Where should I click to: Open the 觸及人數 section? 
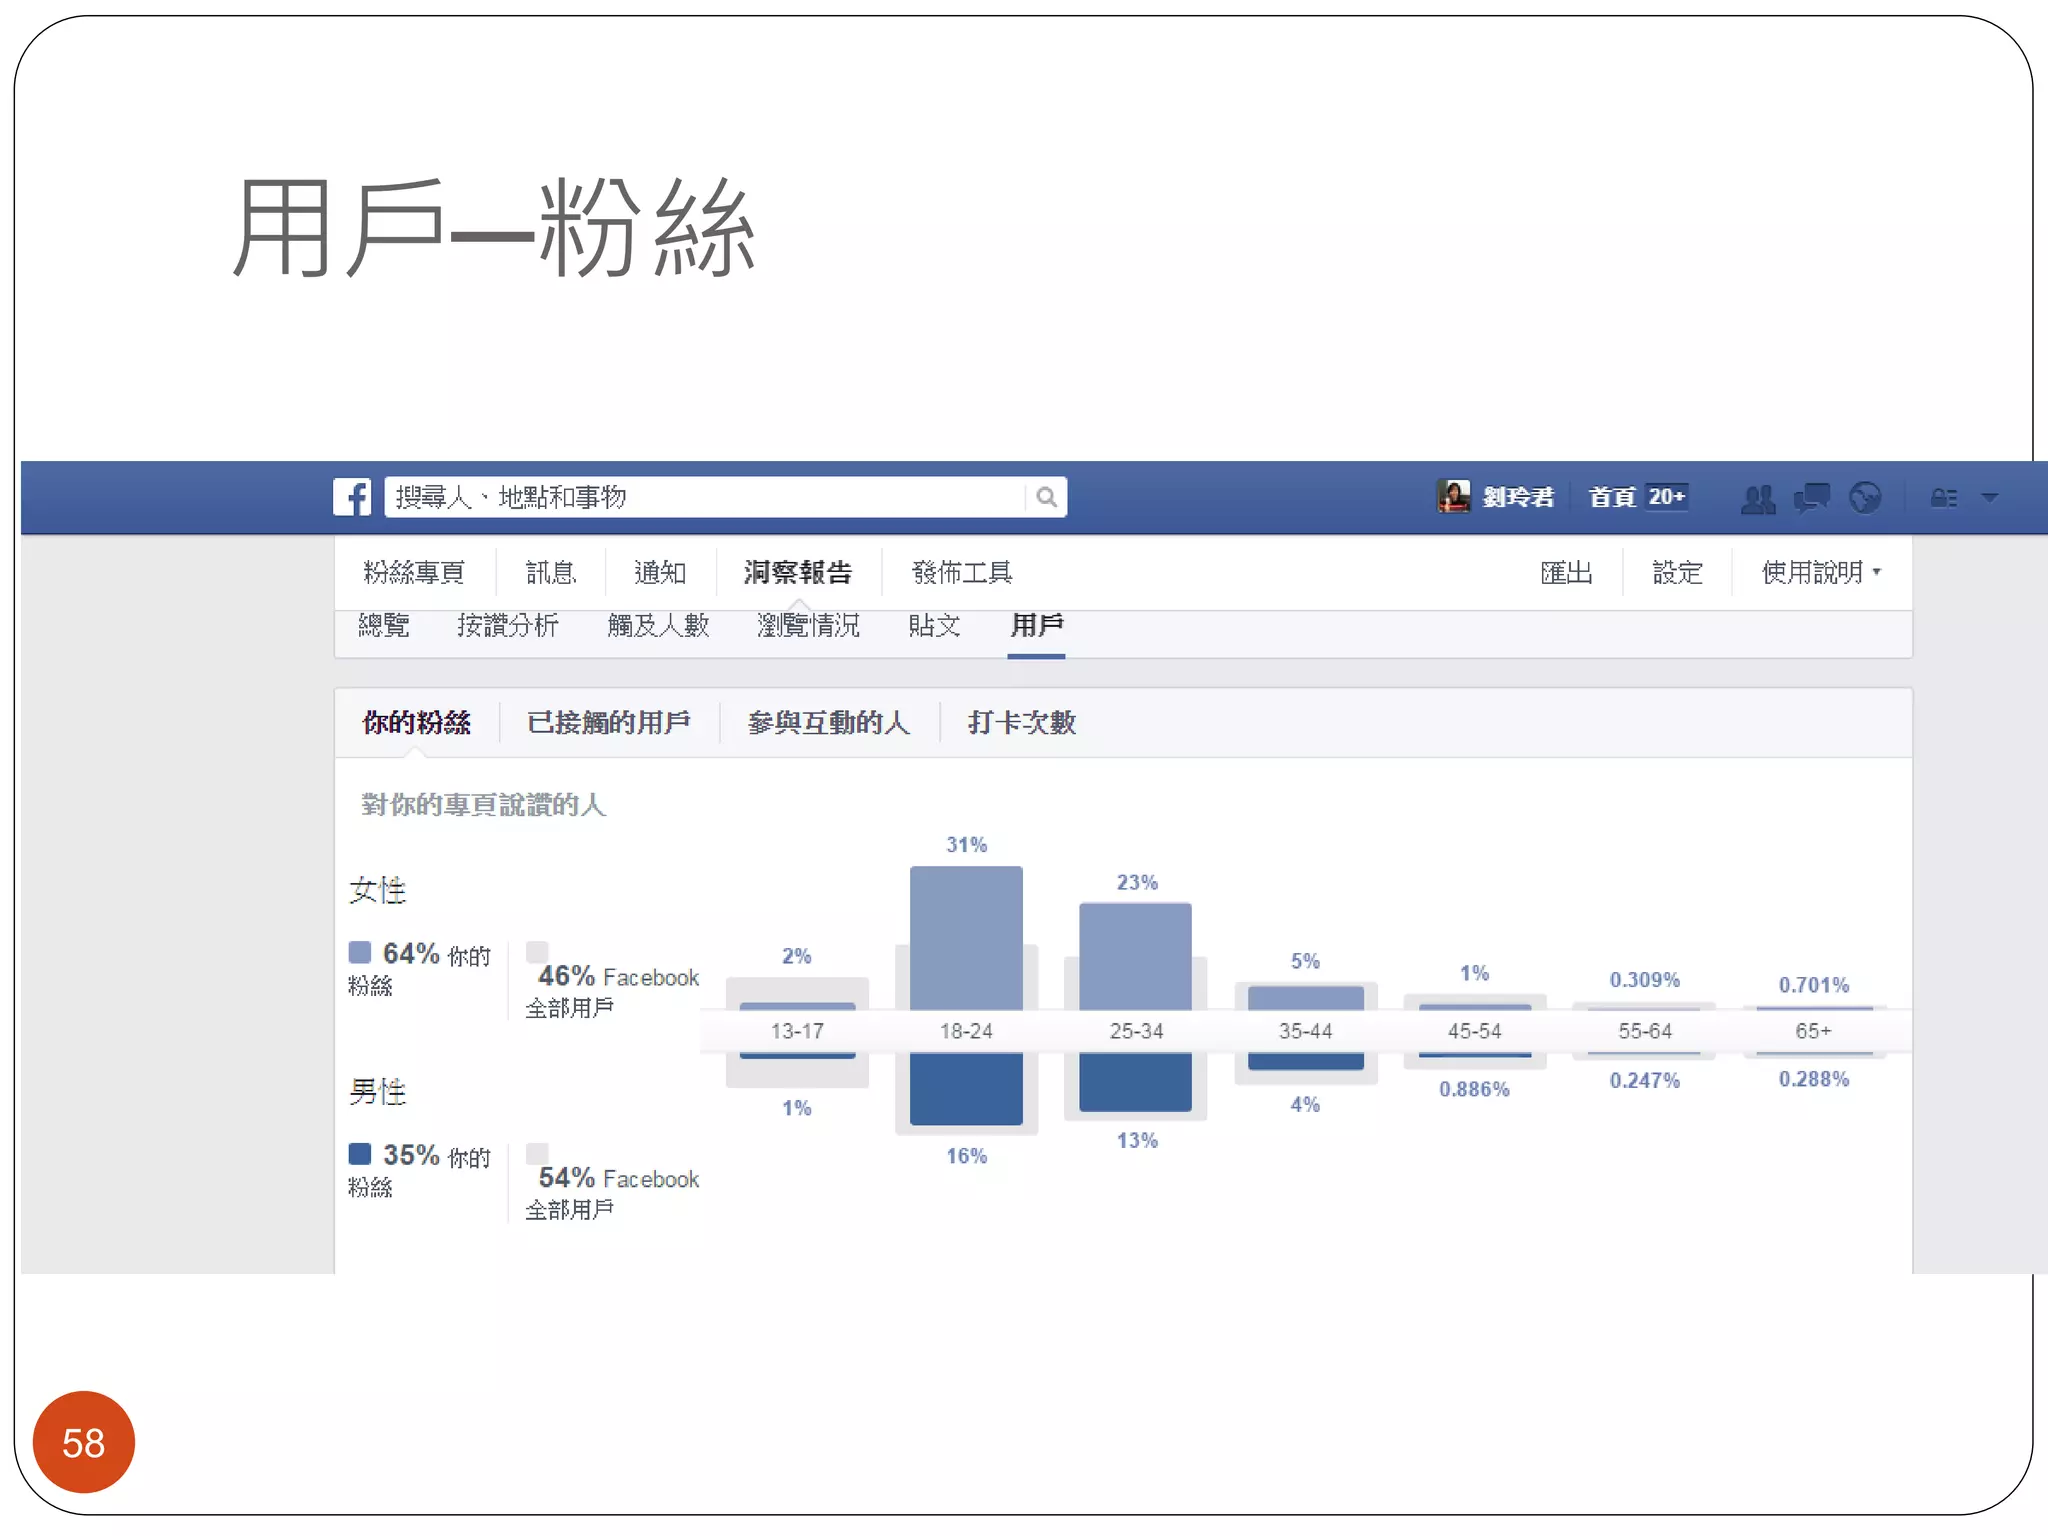[658, 625]
